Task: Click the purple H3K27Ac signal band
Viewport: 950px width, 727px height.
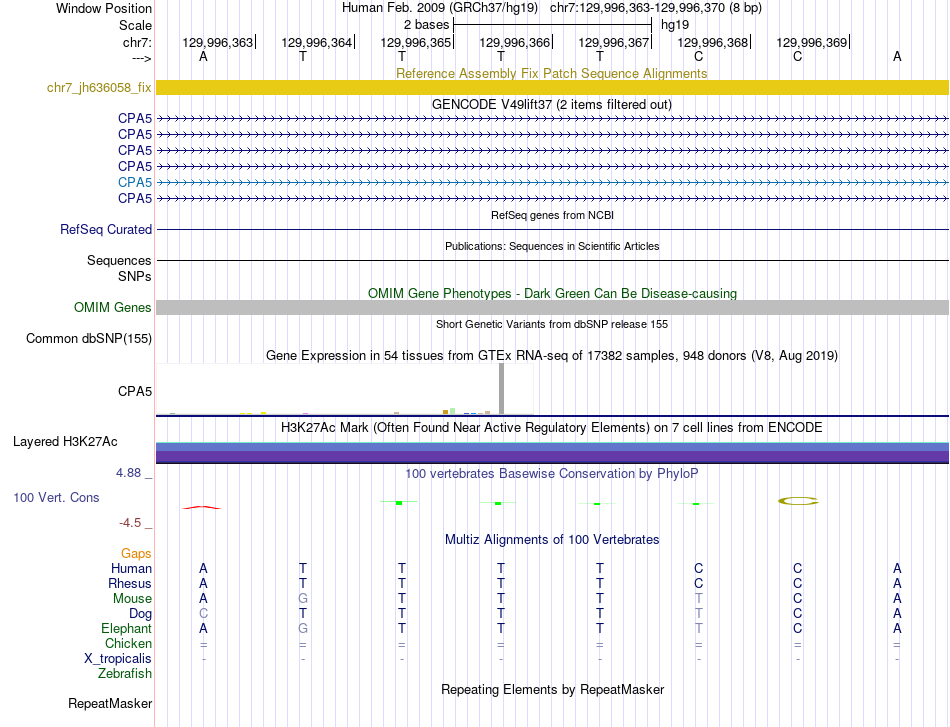Action: pos(552,456)
